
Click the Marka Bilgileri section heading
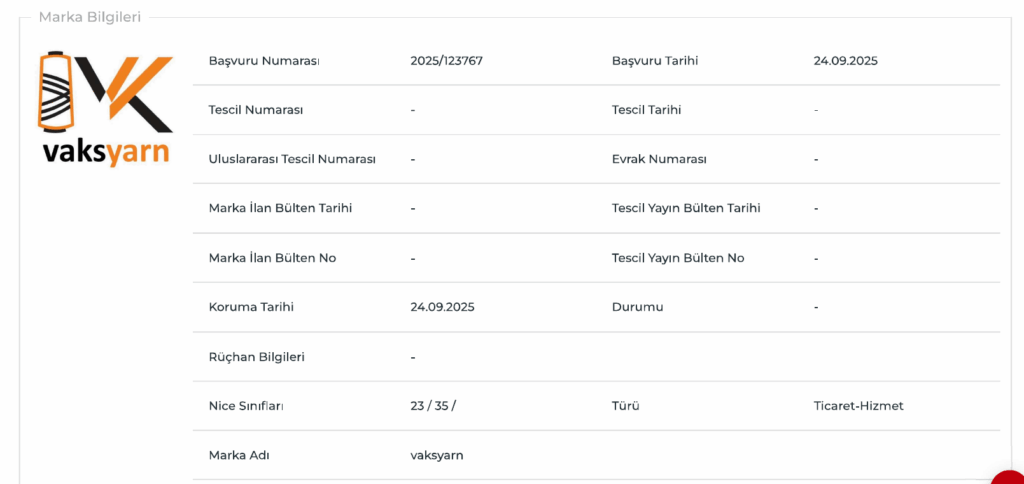(90, 17)
